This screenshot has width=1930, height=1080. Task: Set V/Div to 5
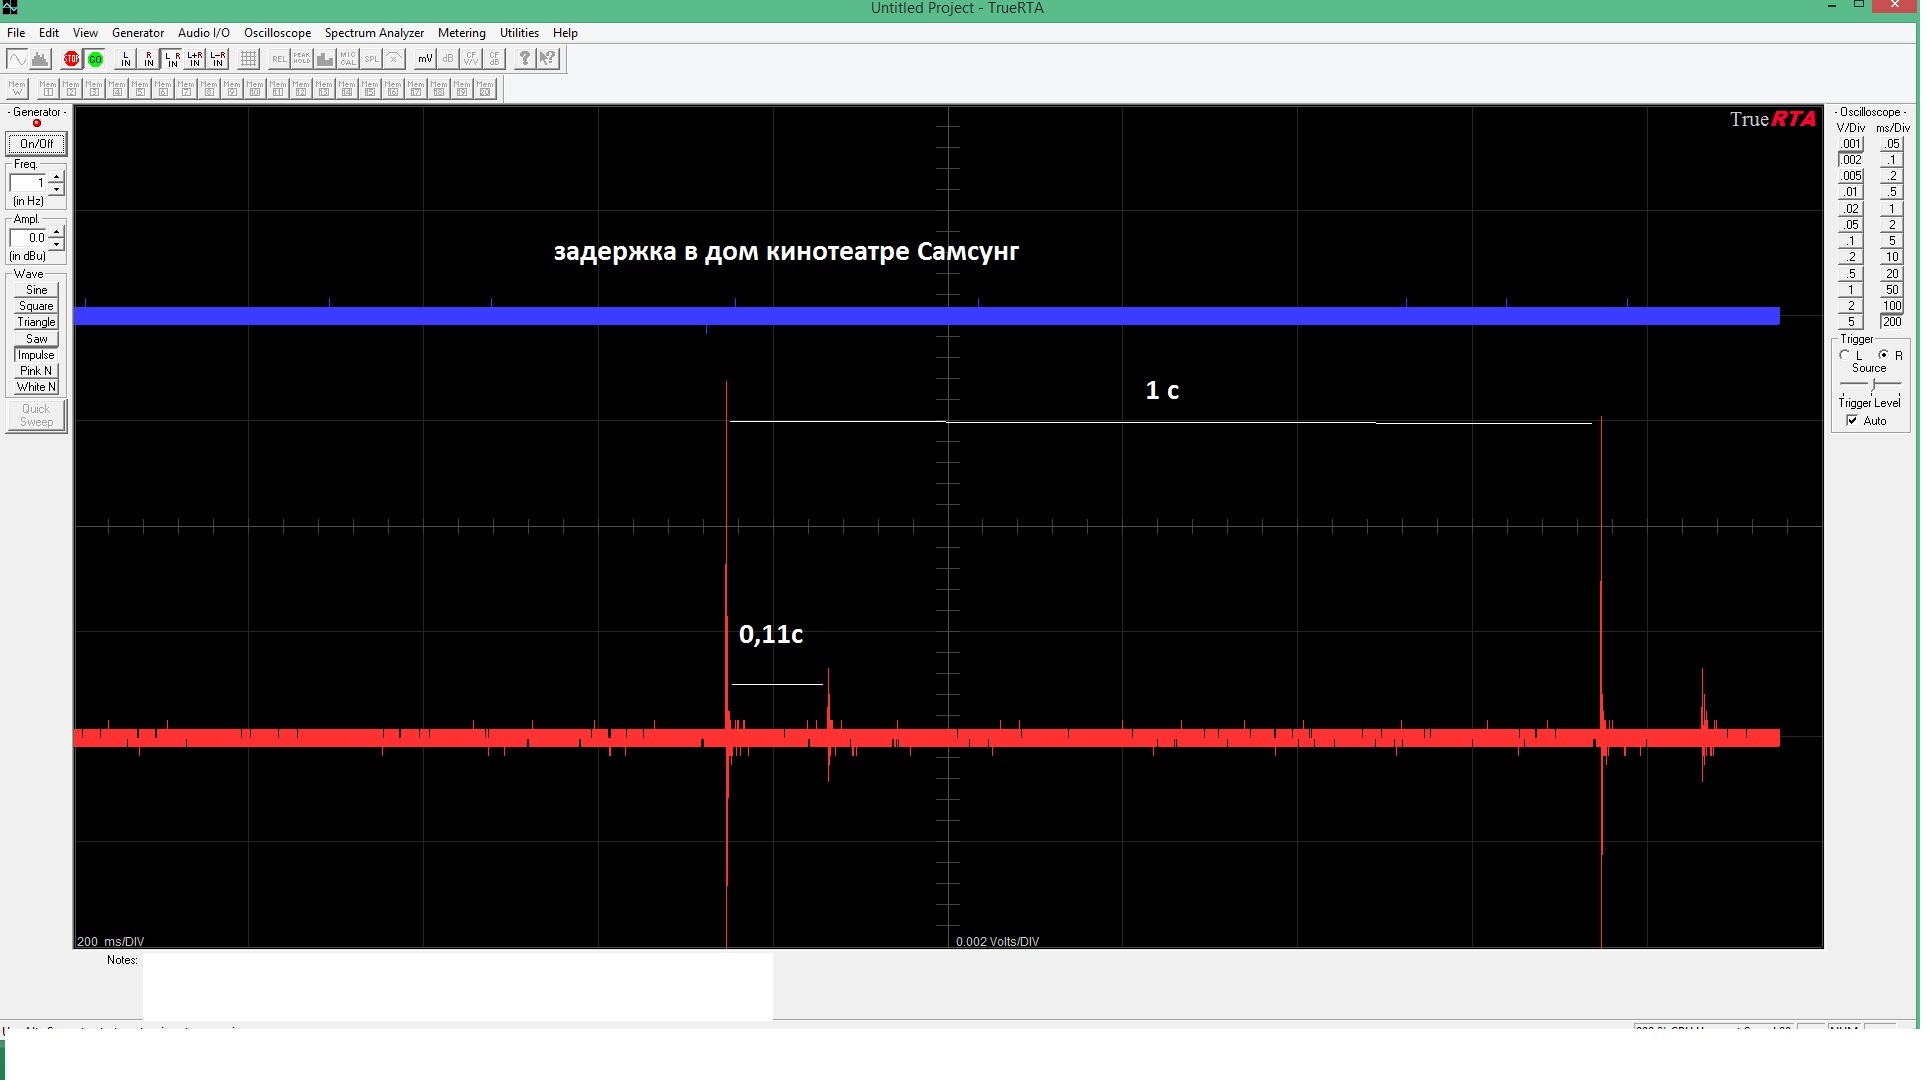[x=1851, y=322]
